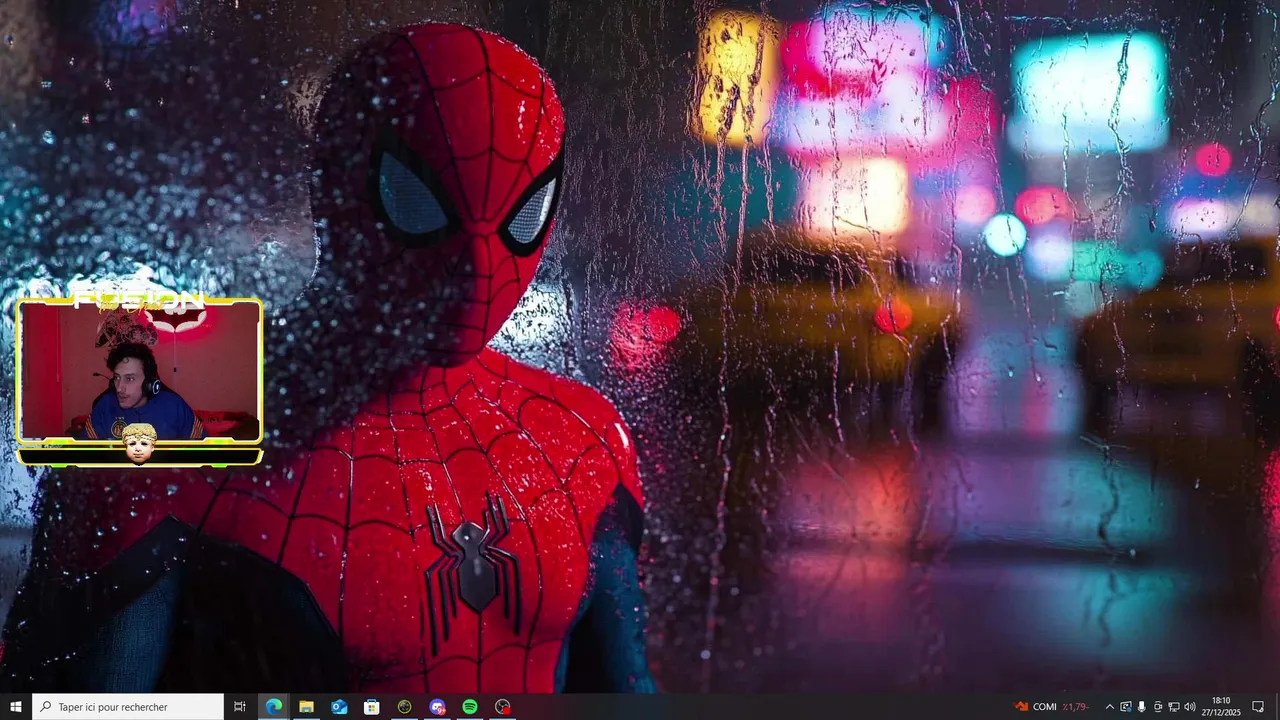Open the Windows Start menu
Screen dimensions: 1280x720
15,706
